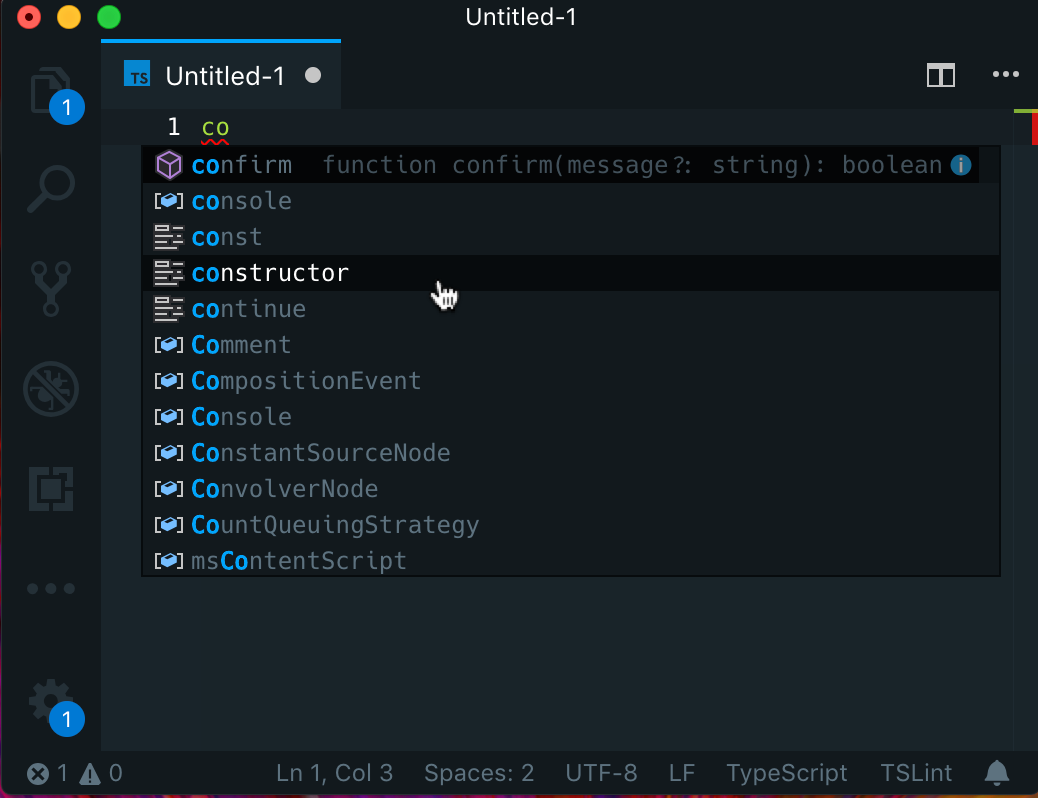This screenshot has width=1038, height=798.
Task: Open the Source Control sidebar icon
Action: coord(50,289)
